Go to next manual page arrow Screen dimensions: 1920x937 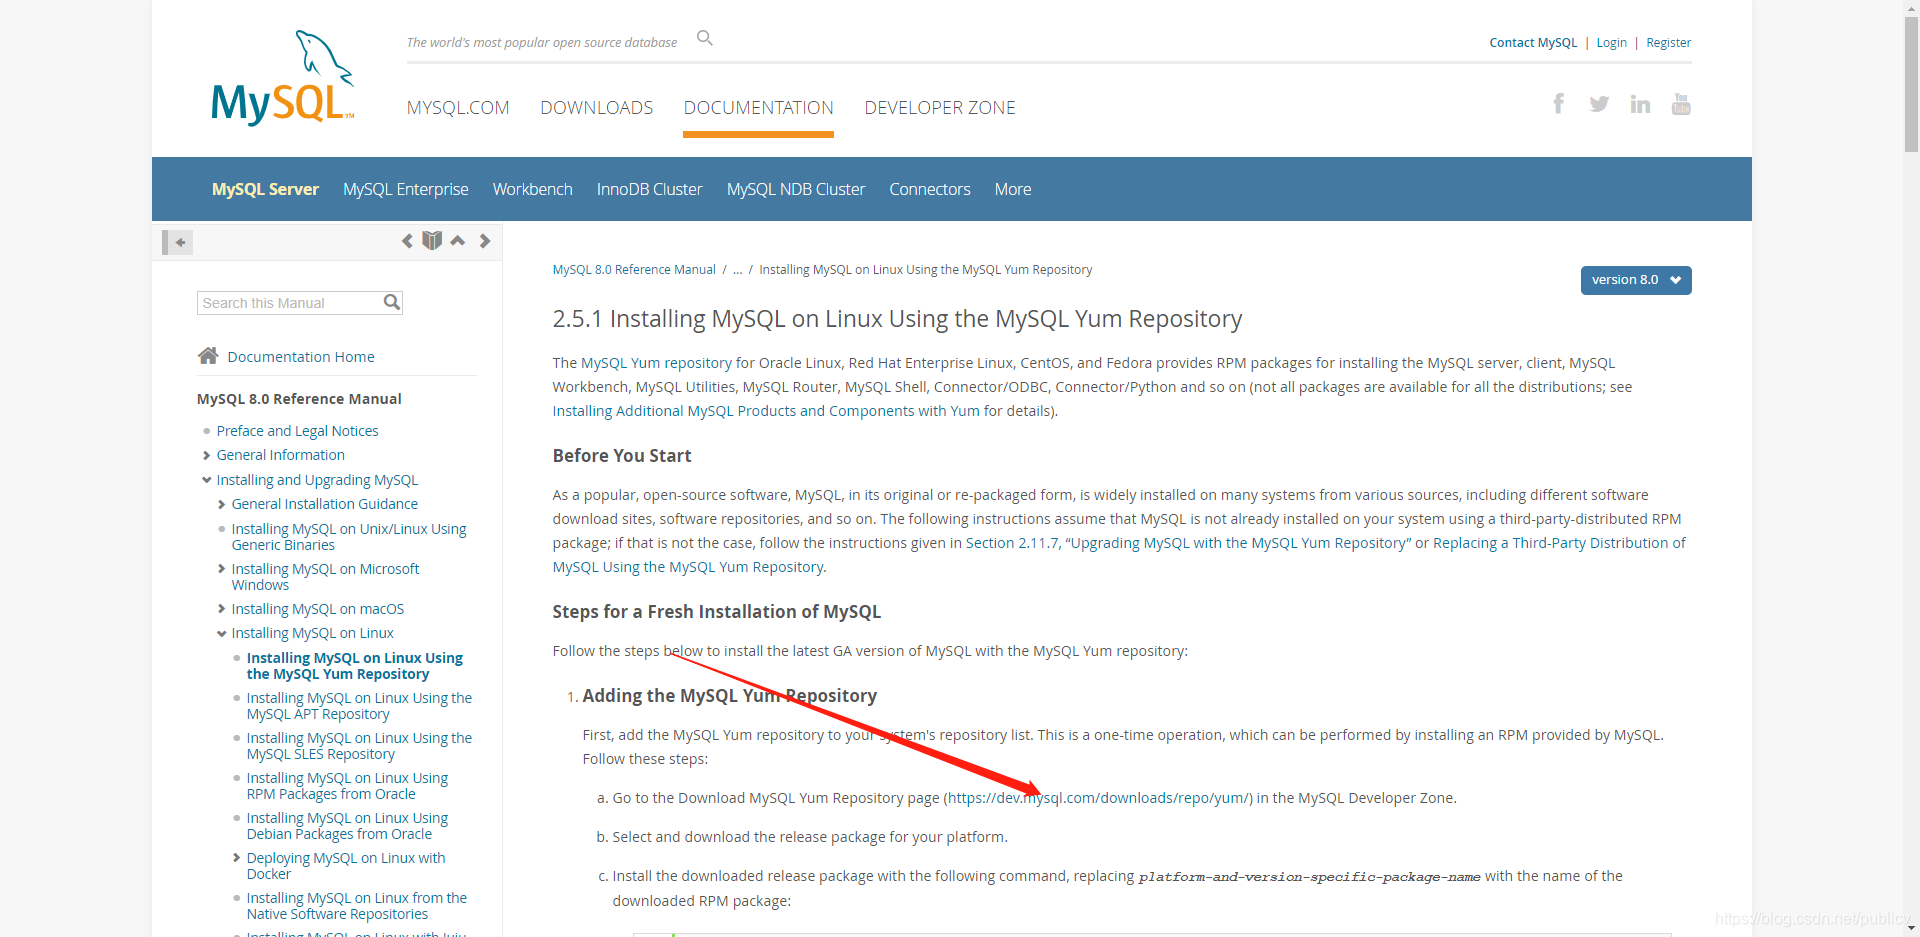tap(485, 241)
